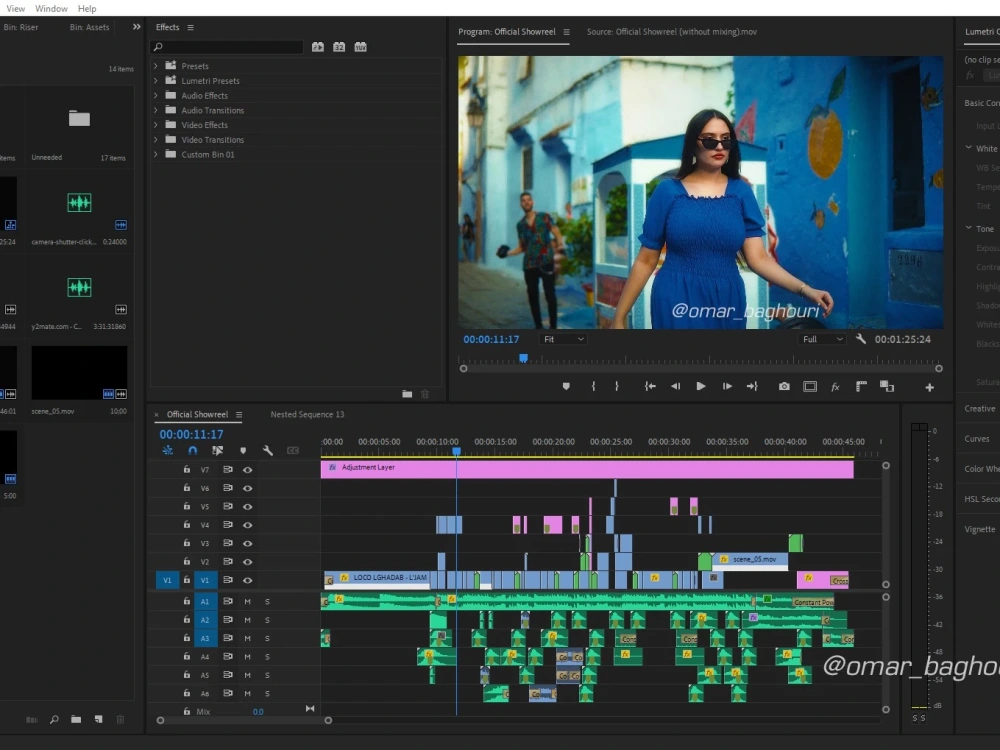The height and width of the screenshot is (750, 1000).
Task: Hide track V7 with eye icon
Action: pos(247,470)
